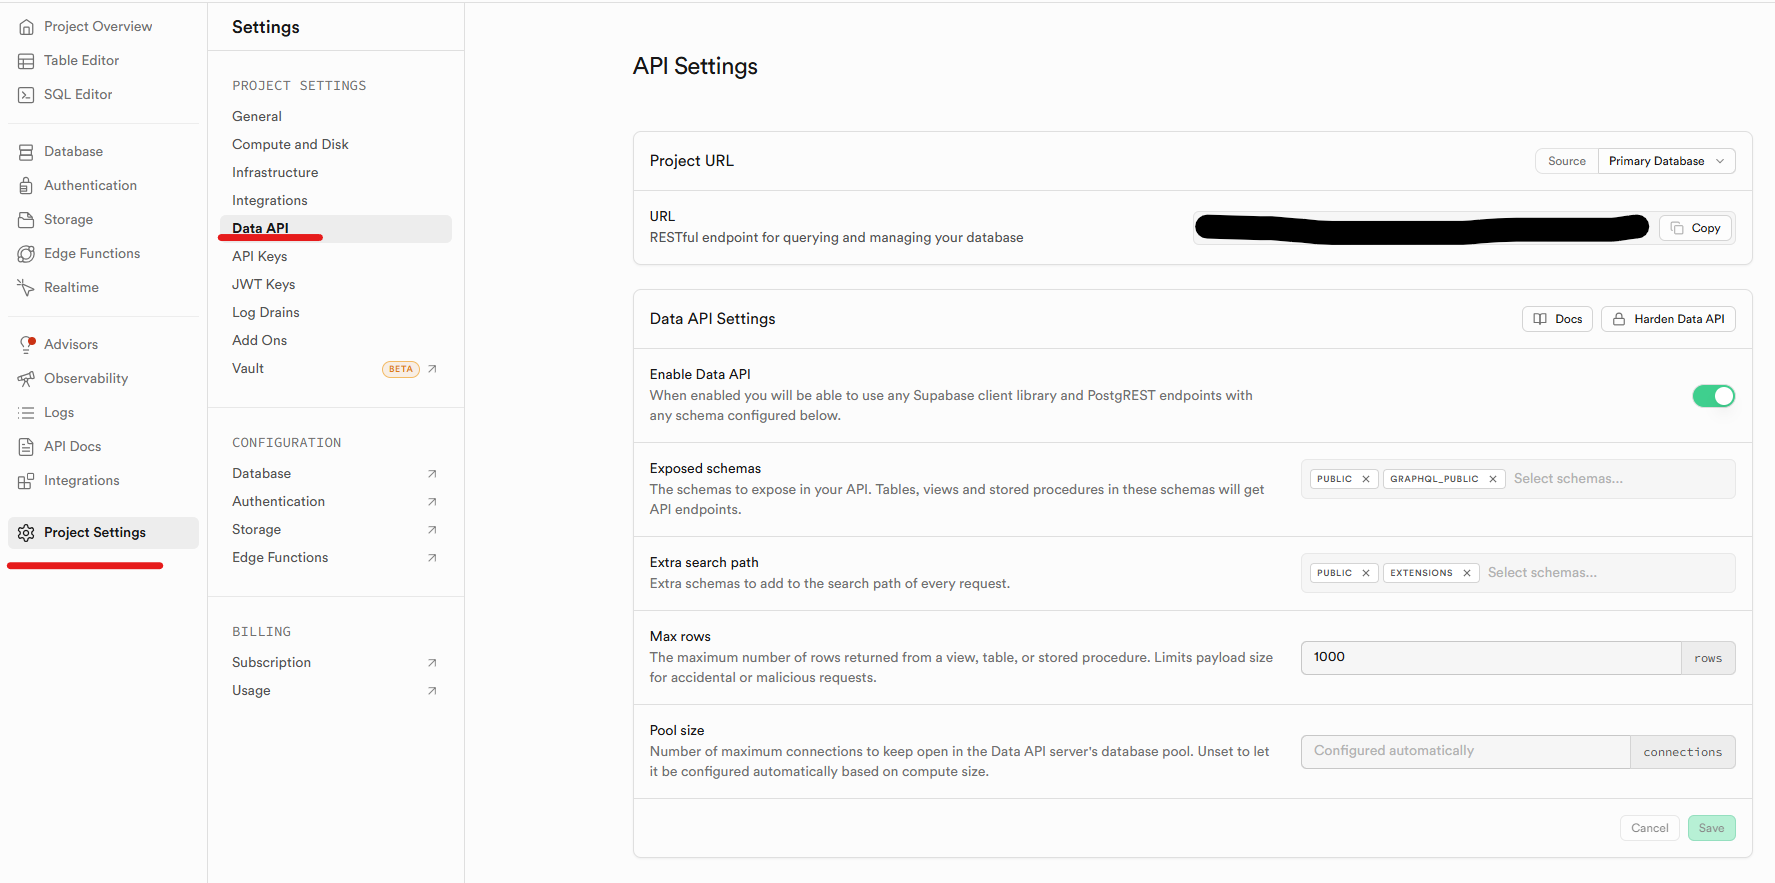Remove the GRAPHQL_PUBLIC exposed schema tag
The height and width of the screenshot is (883, 1775).
coord(1493,479)
